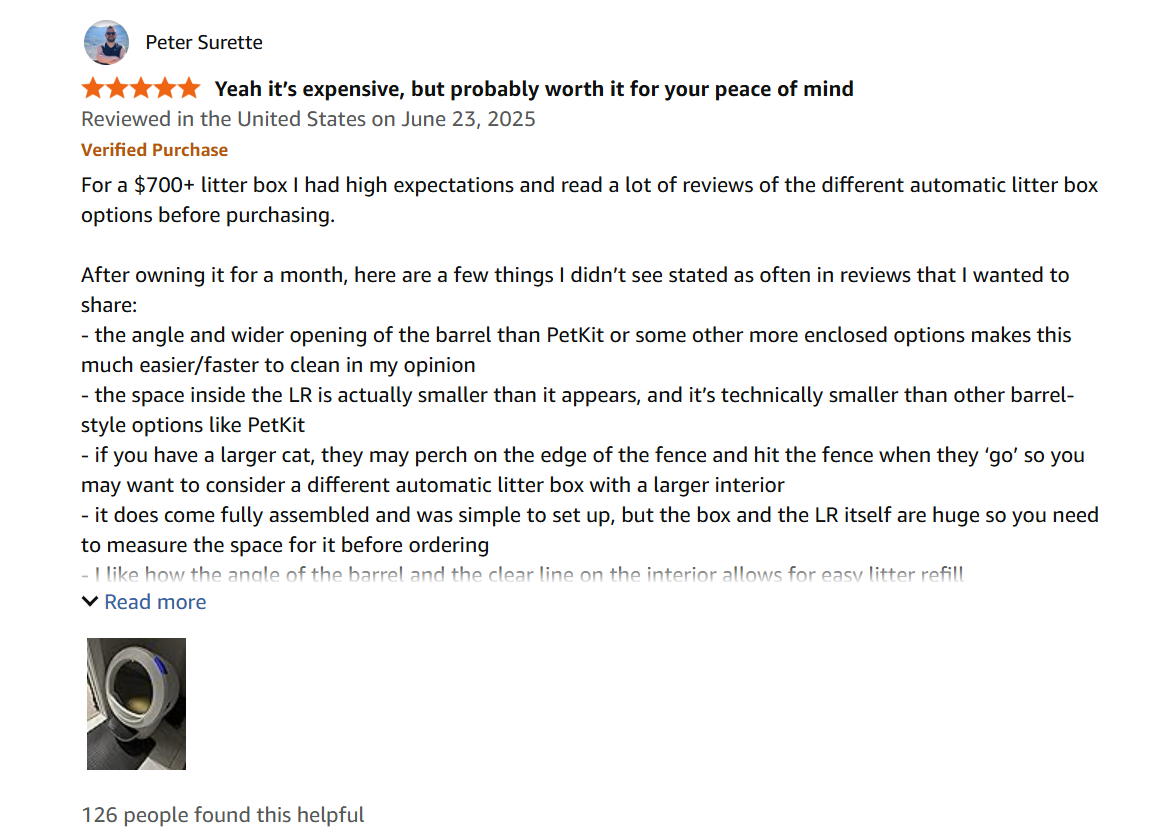Click Peter Surette's profile avatar
Screen dimensions: 1161x834
click(x=105, y=43)
